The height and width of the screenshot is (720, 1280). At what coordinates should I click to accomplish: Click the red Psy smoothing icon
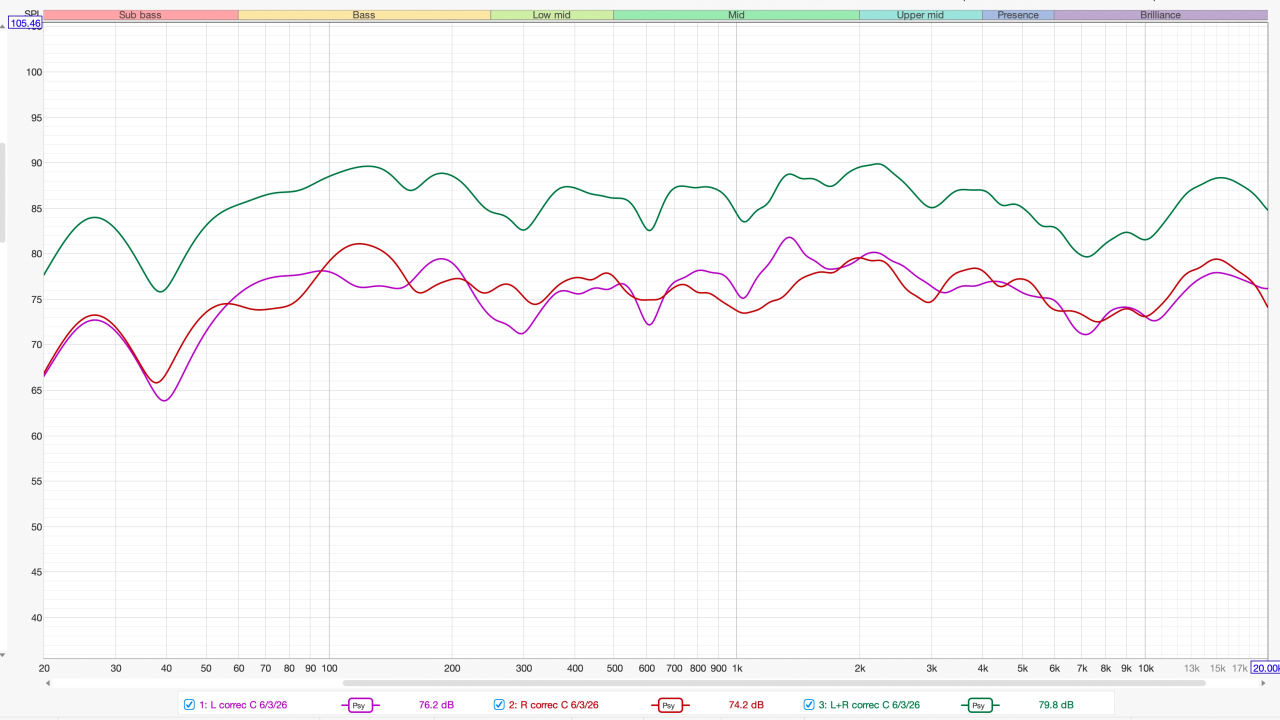670,705
